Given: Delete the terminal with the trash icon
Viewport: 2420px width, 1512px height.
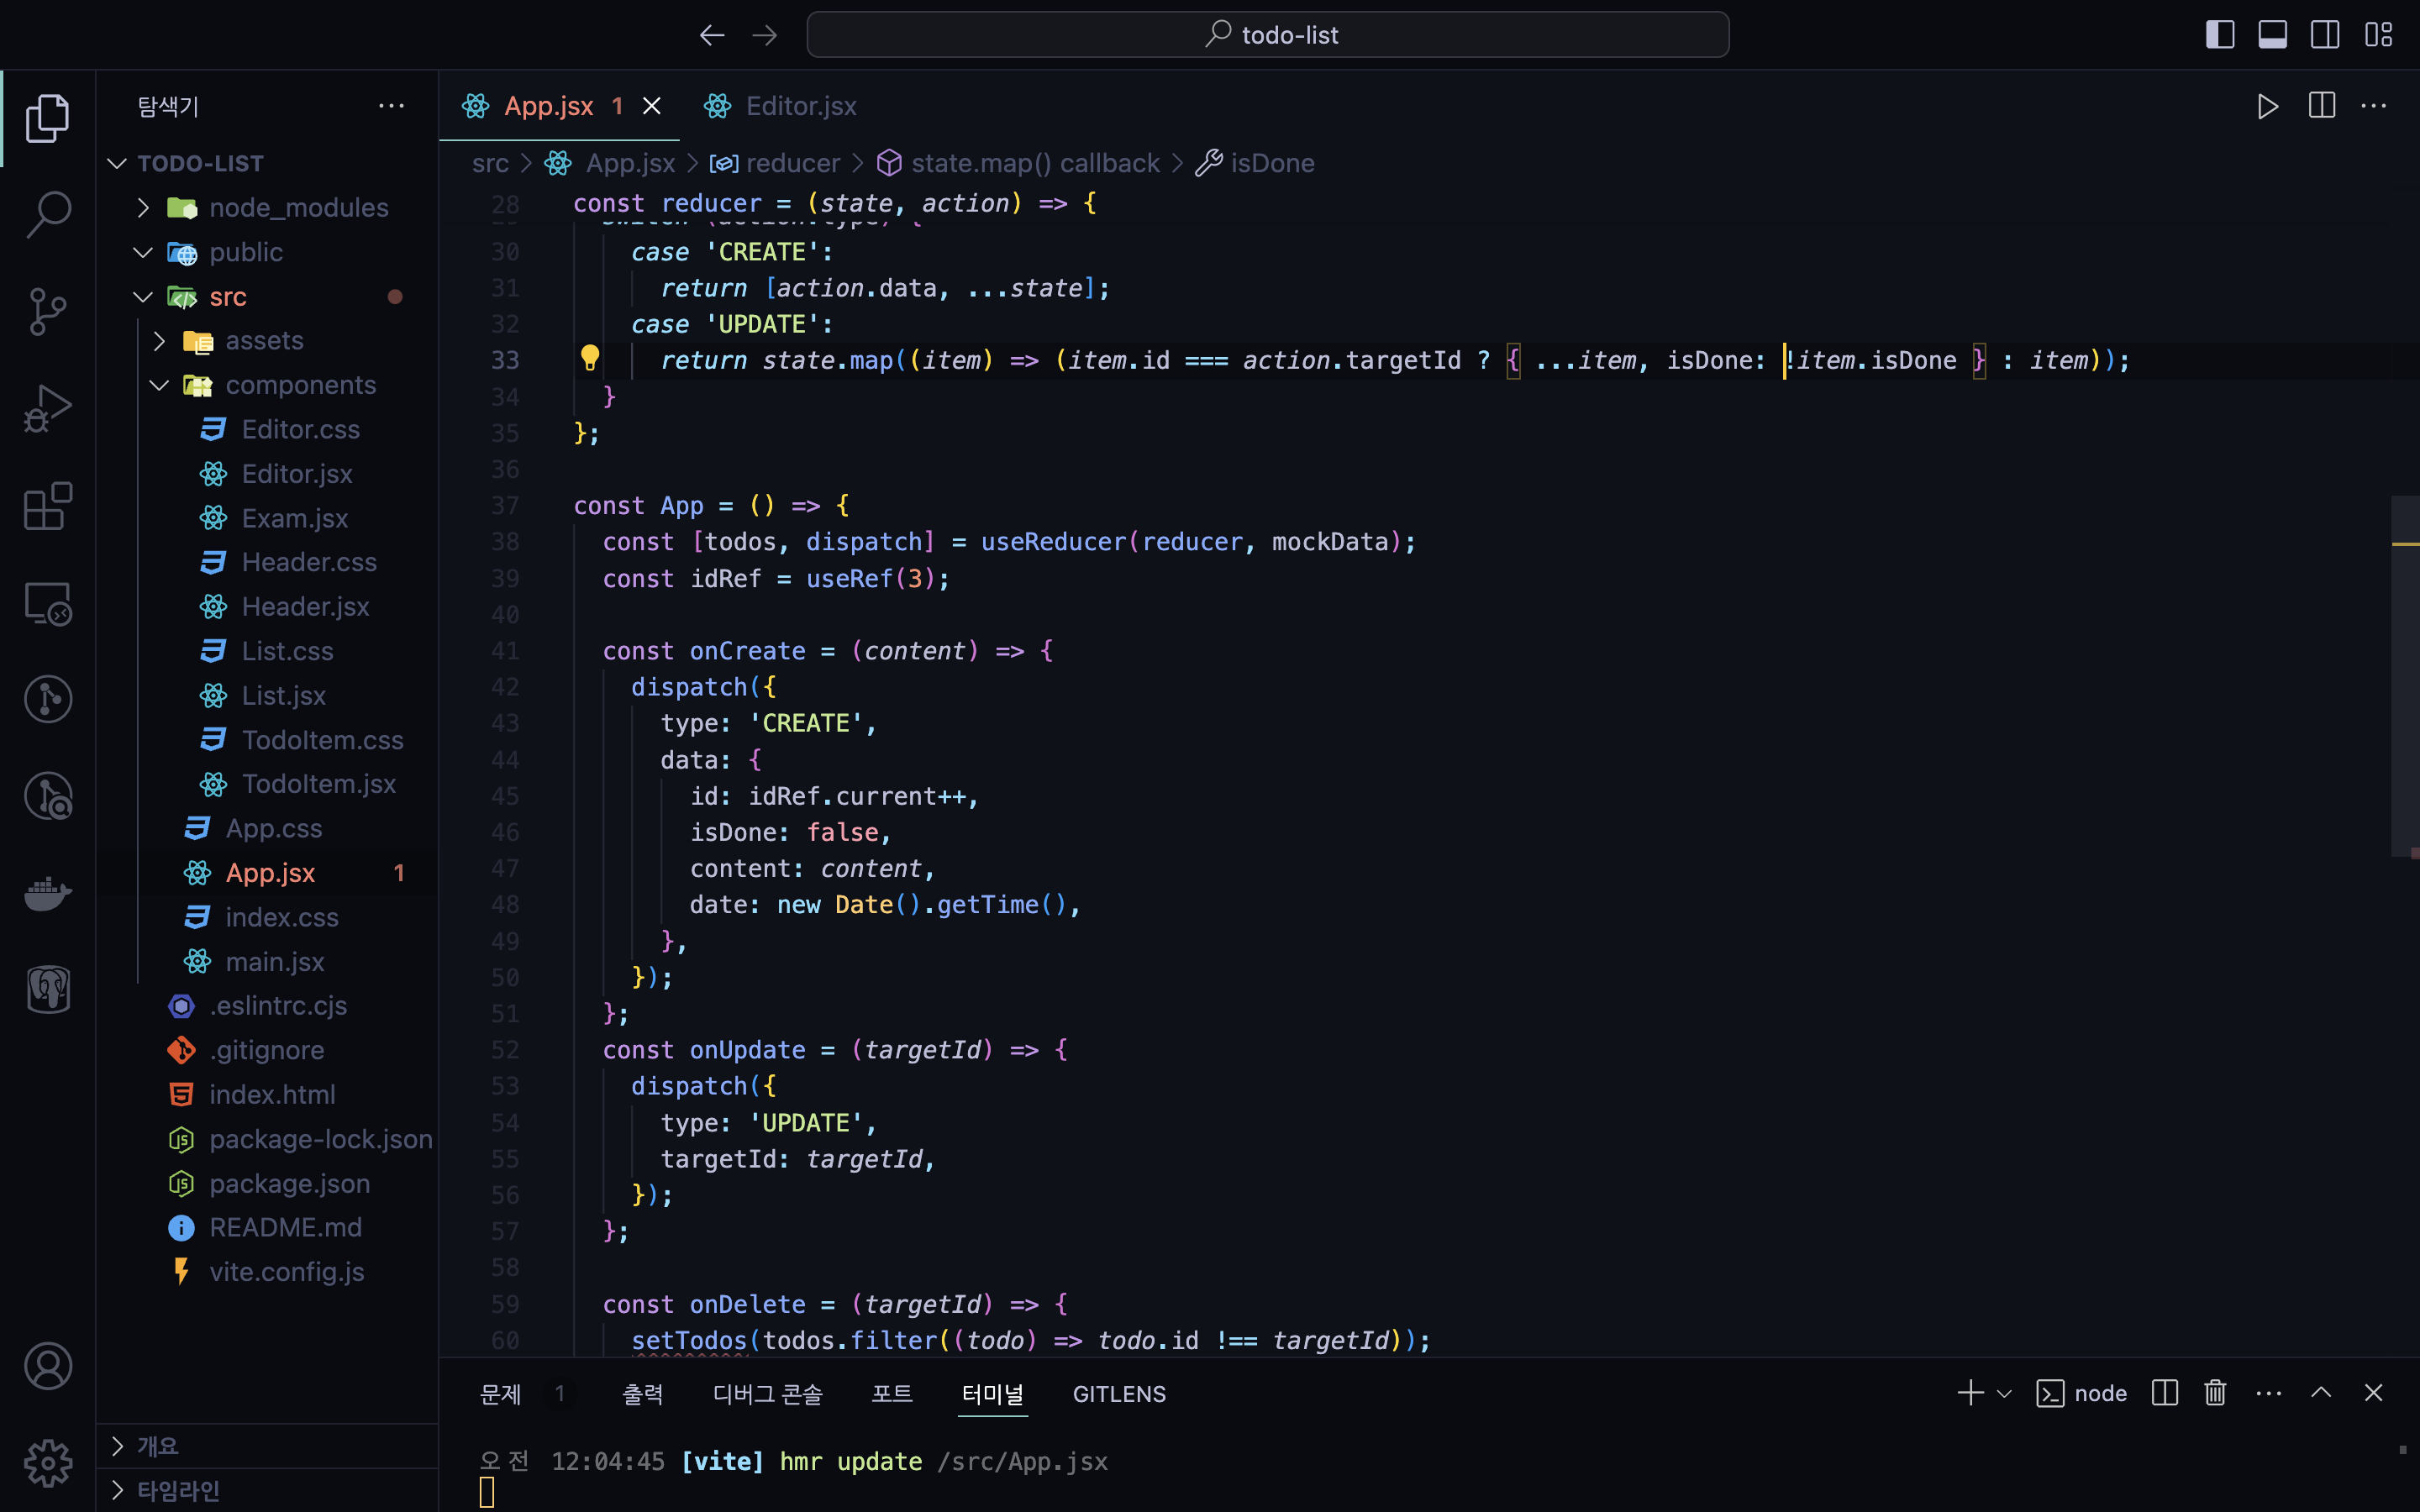Looking at the screenshot, I should click(2215, 1393).
